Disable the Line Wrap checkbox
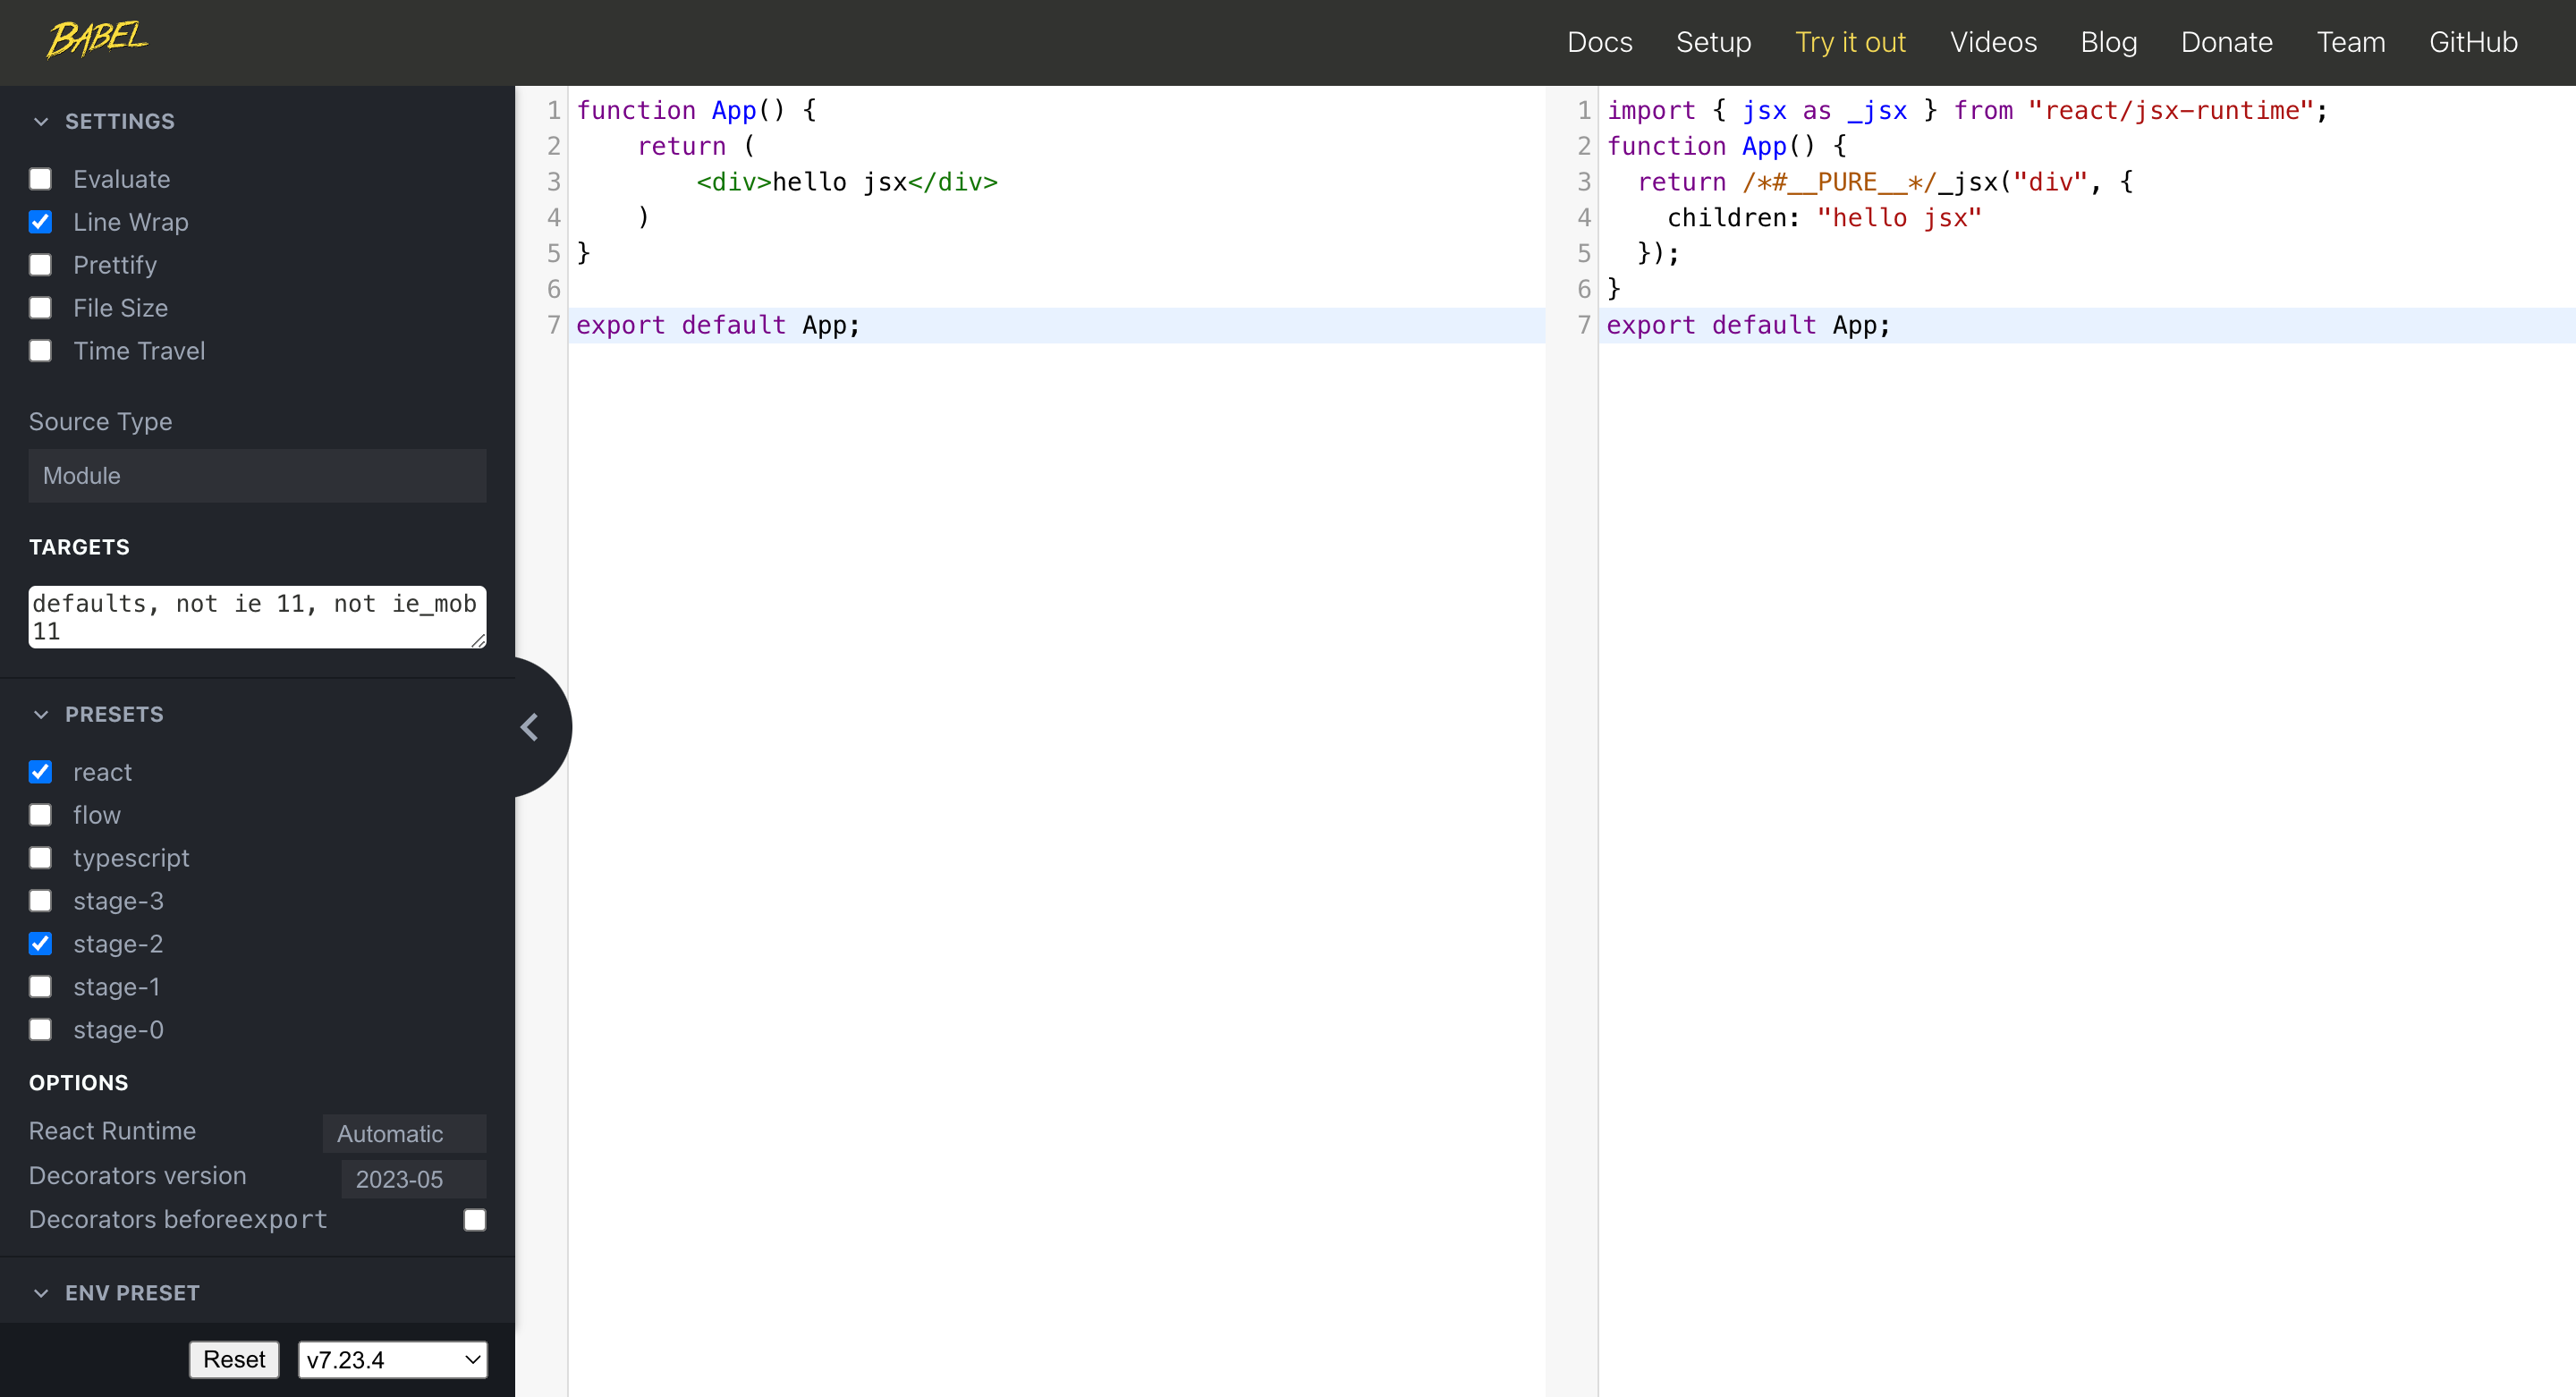 click(40, 222)
